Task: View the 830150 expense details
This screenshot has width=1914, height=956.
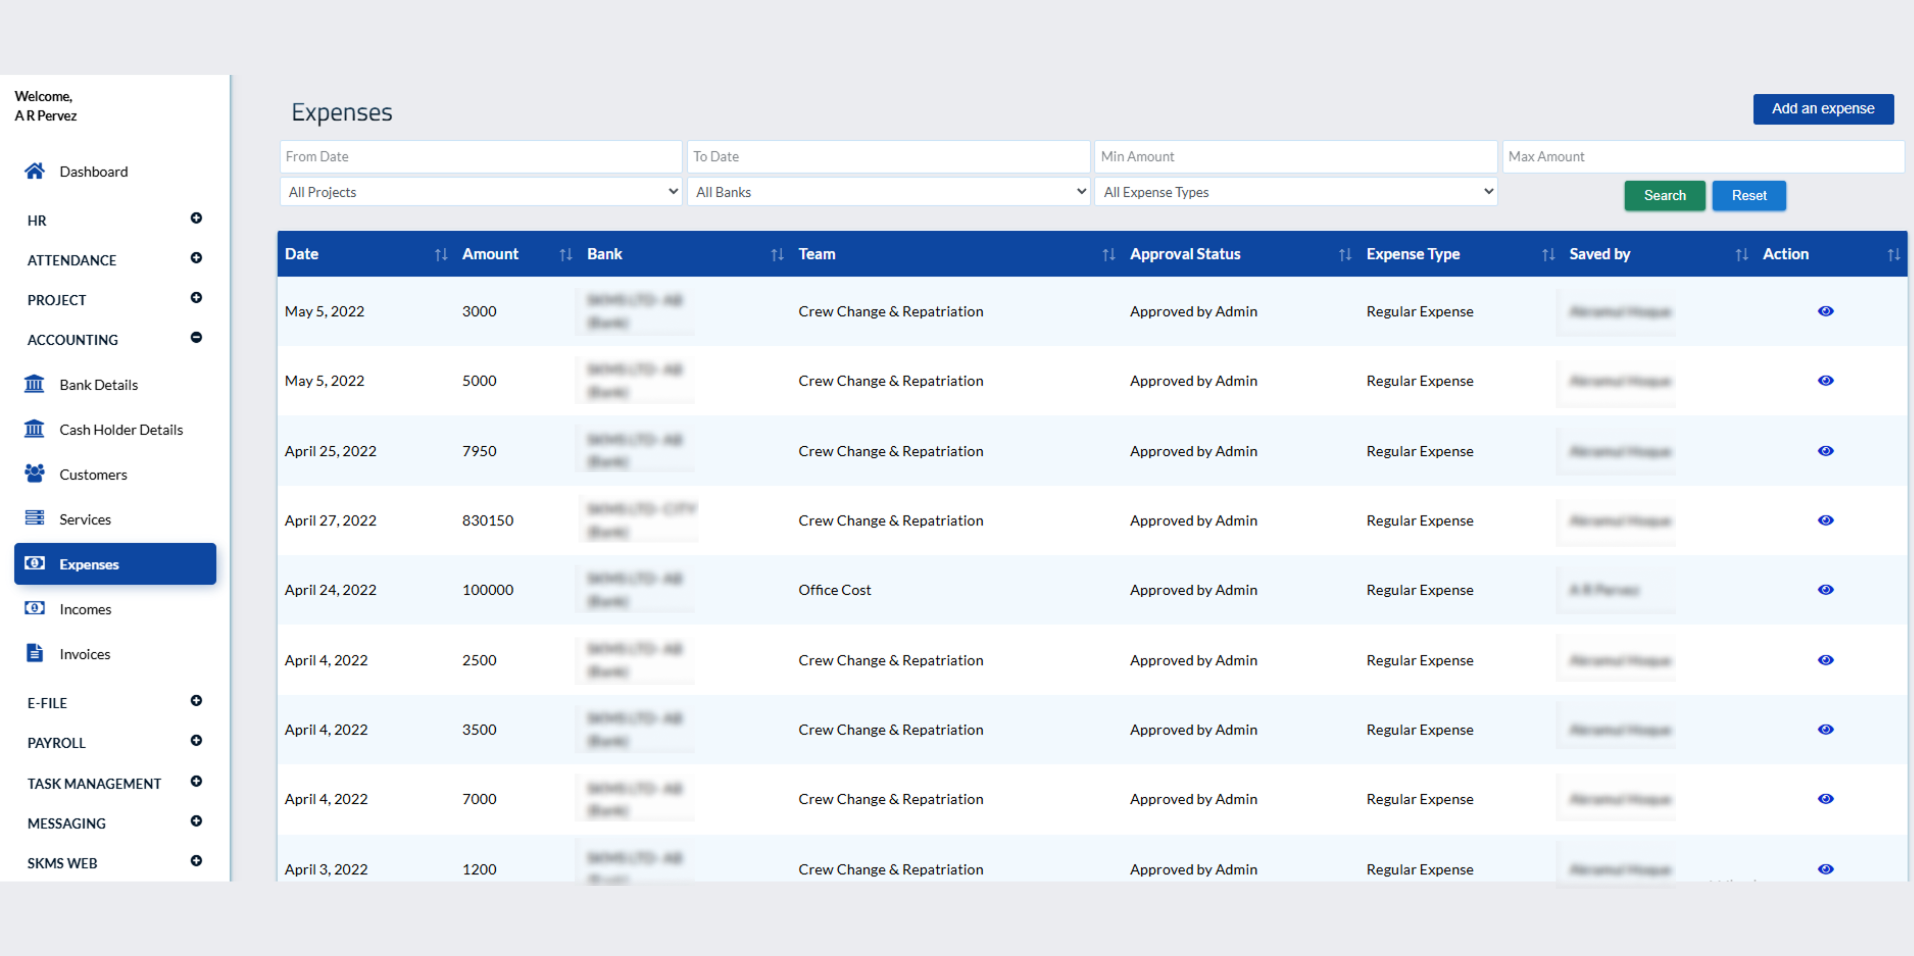Action: (x=1825, y=520)
